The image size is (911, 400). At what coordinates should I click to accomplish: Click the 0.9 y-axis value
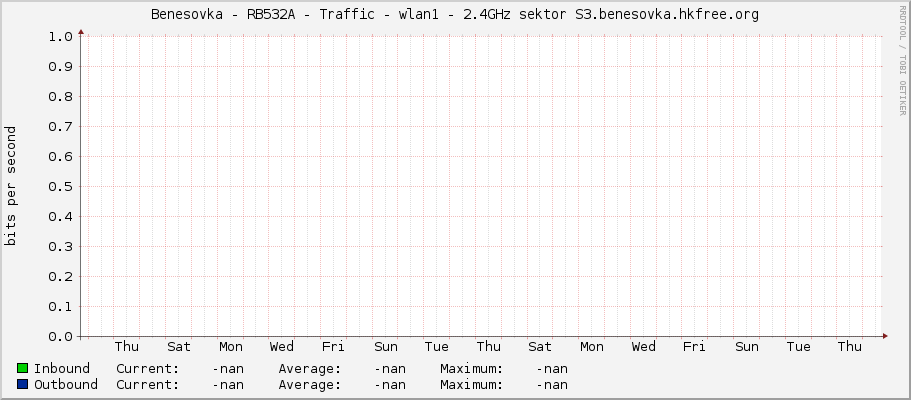coord(60,66)
